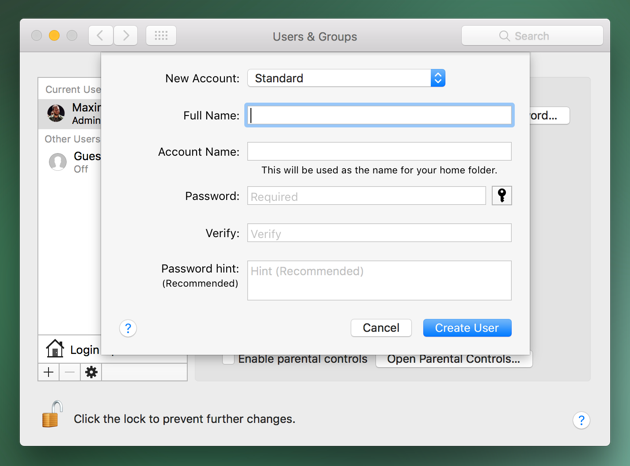Open the gear actions menu
The width and height of the screenshot is (630, 466).
[x=91, y=372]
